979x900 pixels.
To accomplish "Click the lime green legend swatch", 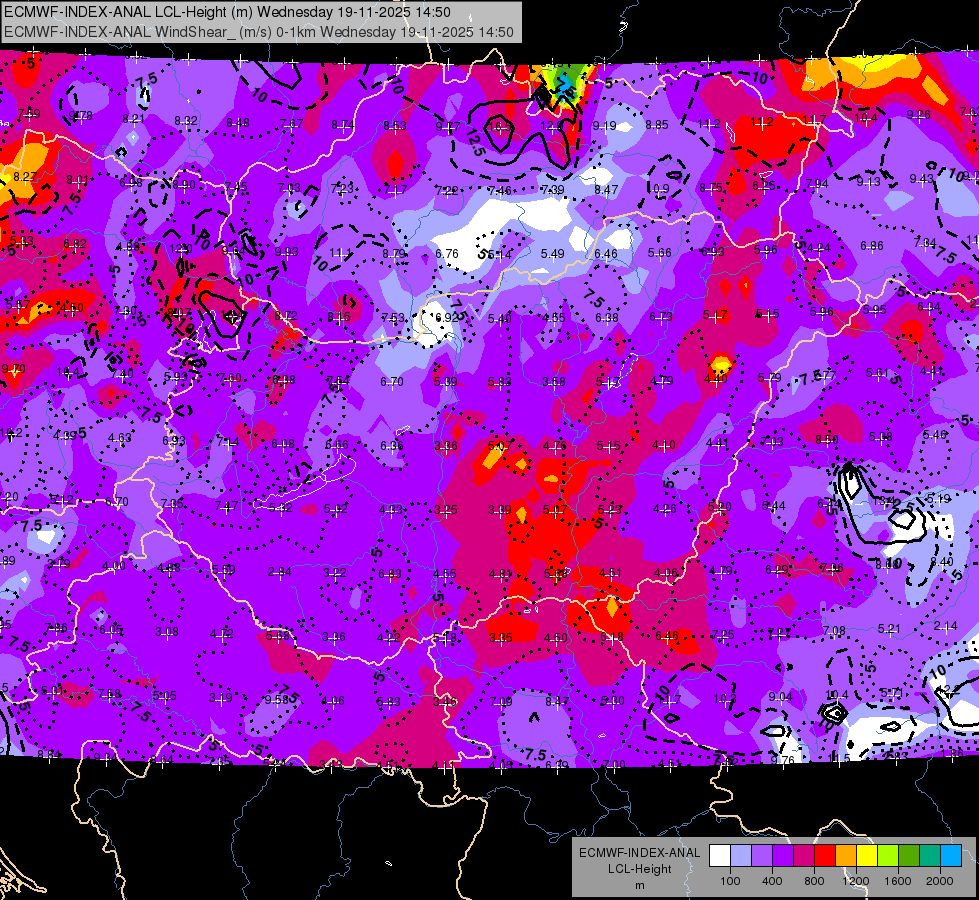I will pyautogui.click(x=888, y=856).
